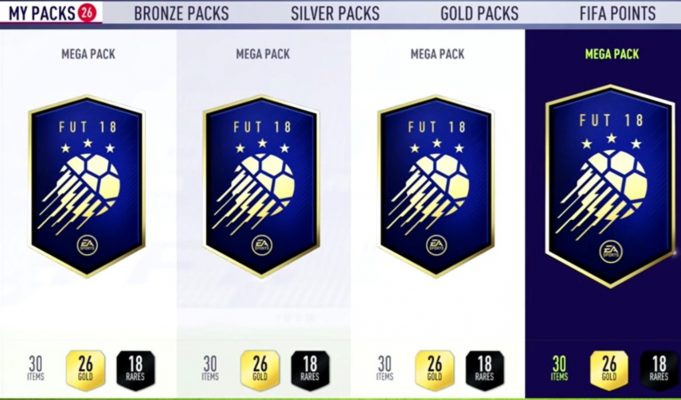Open the Gold Packs tab
This screenshot has width=681, height=400.
click(479, 13)
